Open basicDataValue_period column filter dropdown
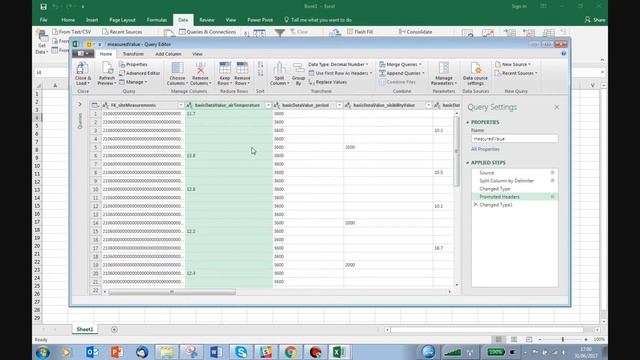This screenshot has height=360, width=640. coord(339,105)
